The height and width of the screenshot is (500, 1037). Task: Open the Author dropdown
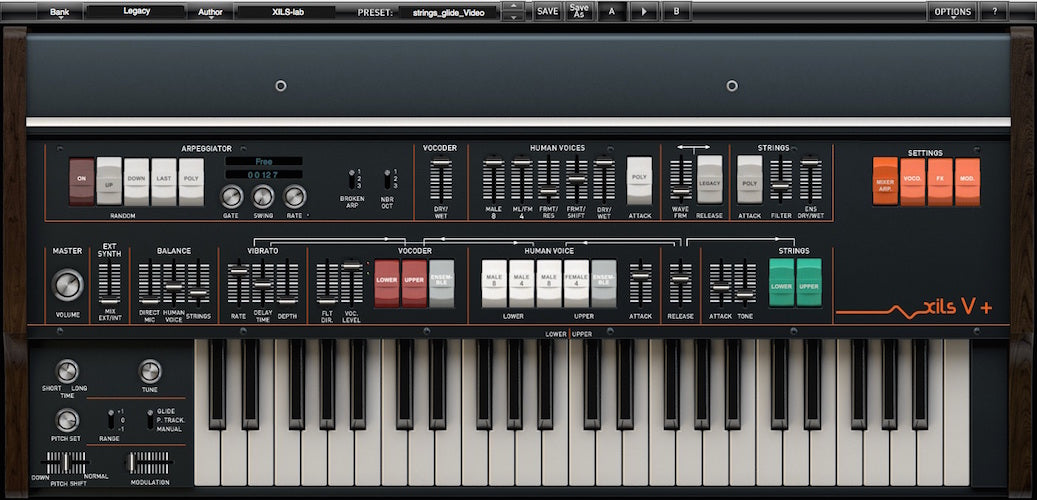[210, 12]
